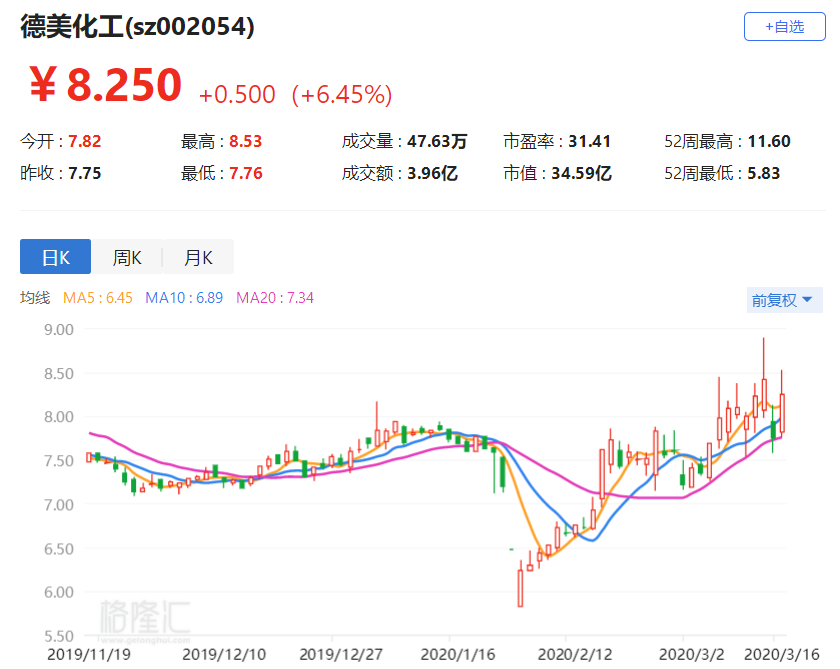The height and width of the screenshot is (669, 840).
Task: Switch to 月K monthly chart tab
Action: click(x=198, y=257)
